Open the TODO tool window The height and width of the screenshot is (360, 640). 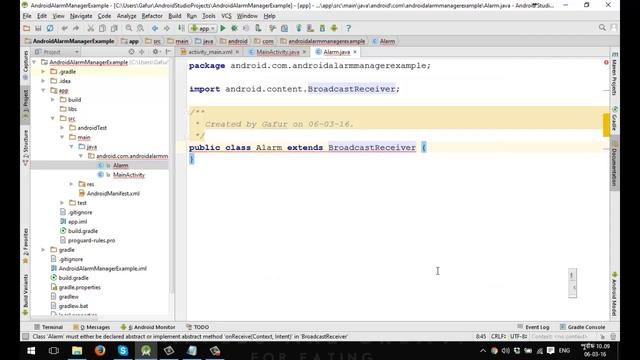click(198, 327)
